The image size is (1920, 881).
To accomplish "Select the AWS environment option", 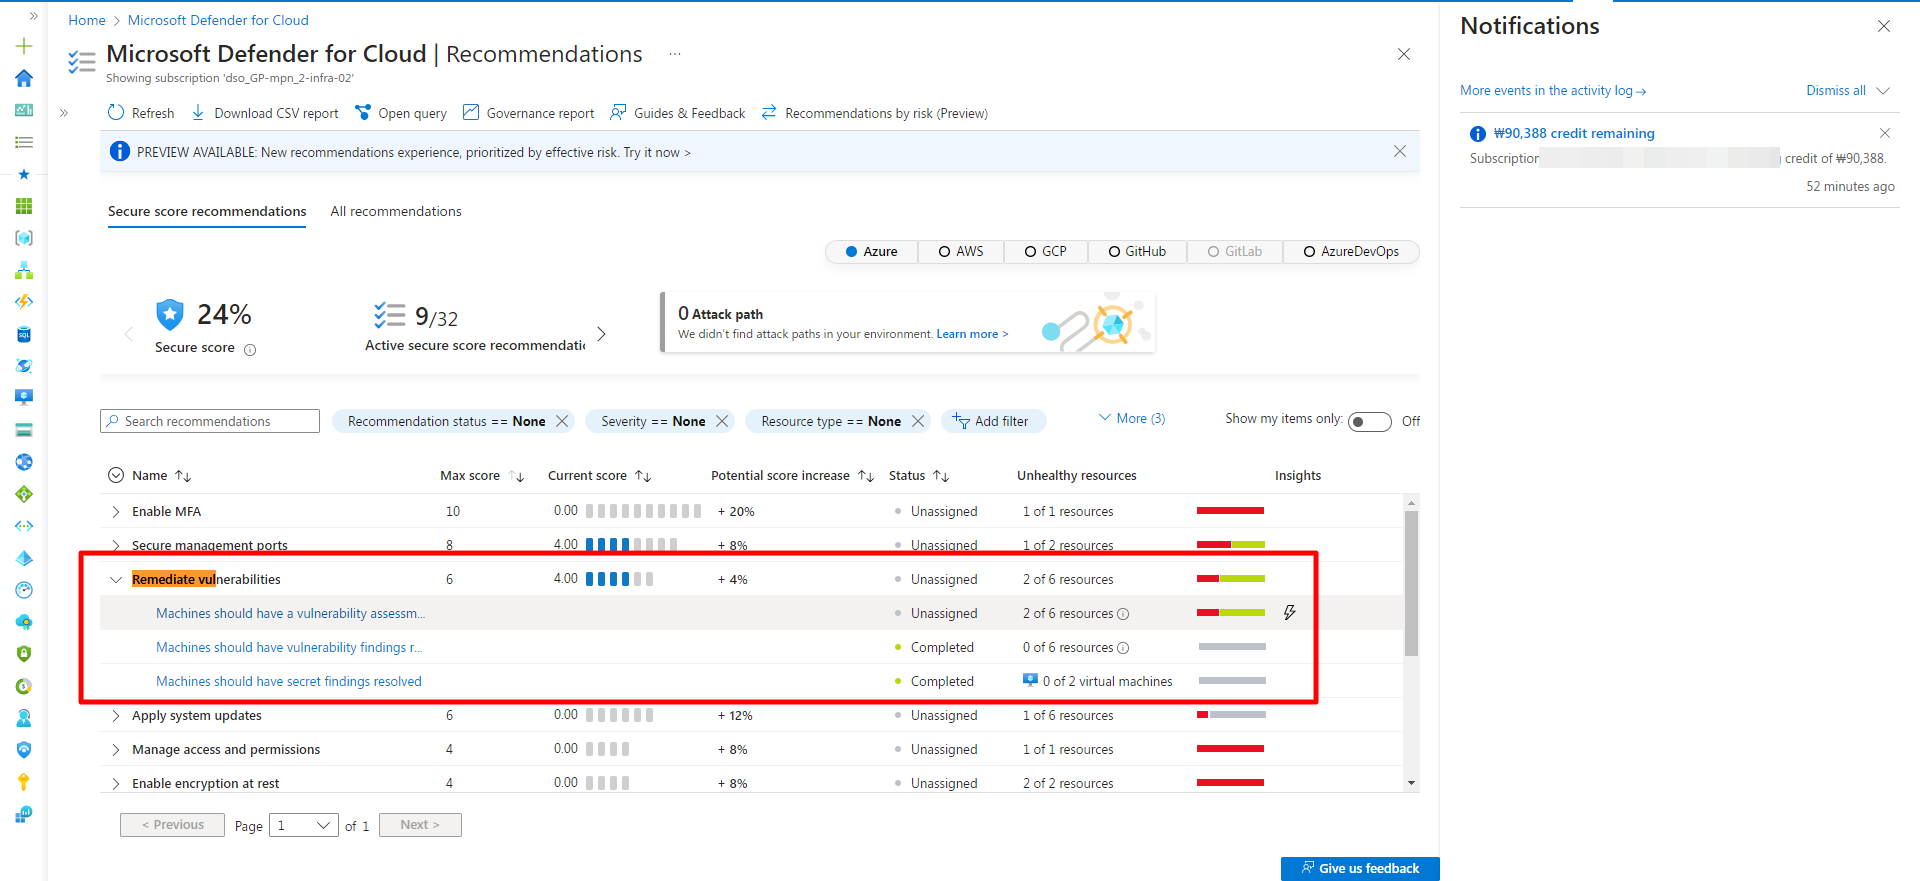I will point(961,251).
